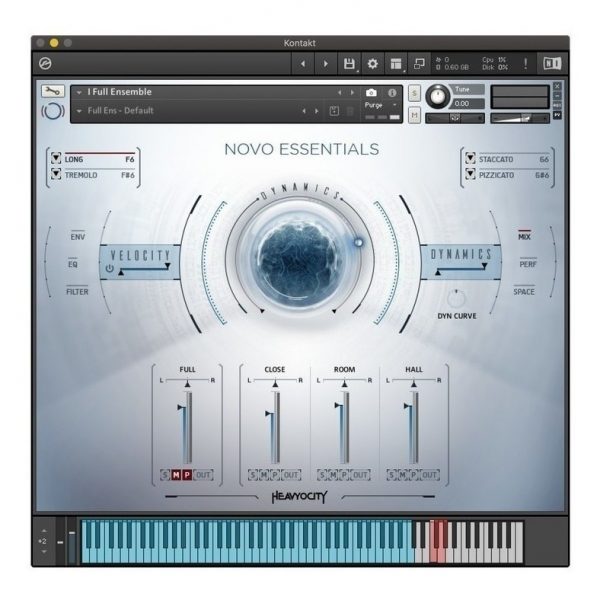Solo the ROOM mic channel

point(322,475)
